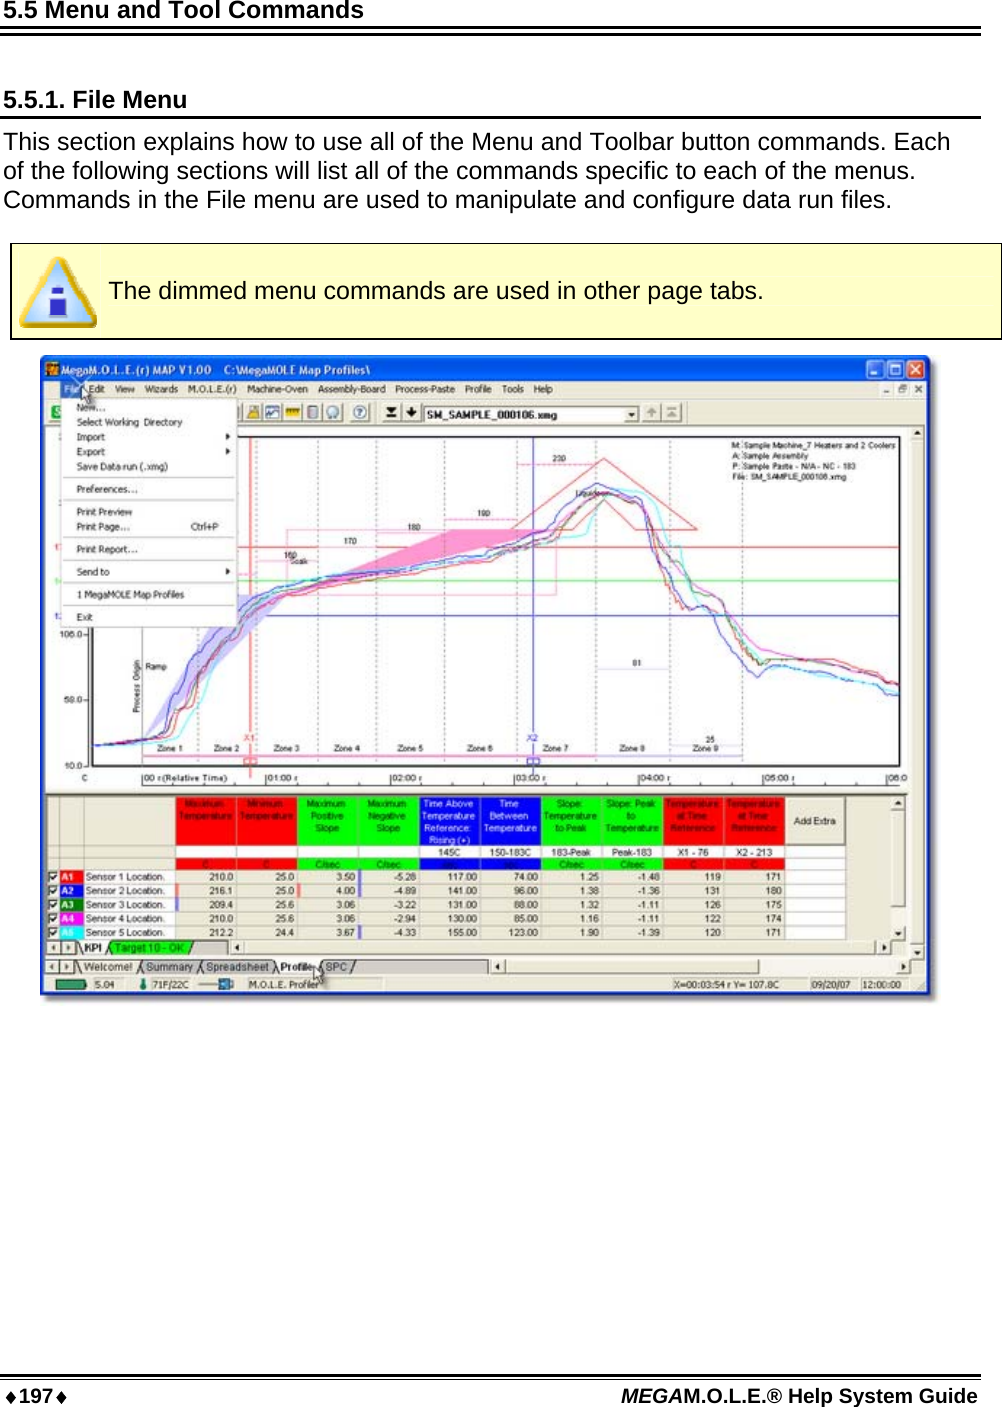The image size is (1002, 1407).
Task: Switch to the Summary tab
Action: (x=169, y=967)
